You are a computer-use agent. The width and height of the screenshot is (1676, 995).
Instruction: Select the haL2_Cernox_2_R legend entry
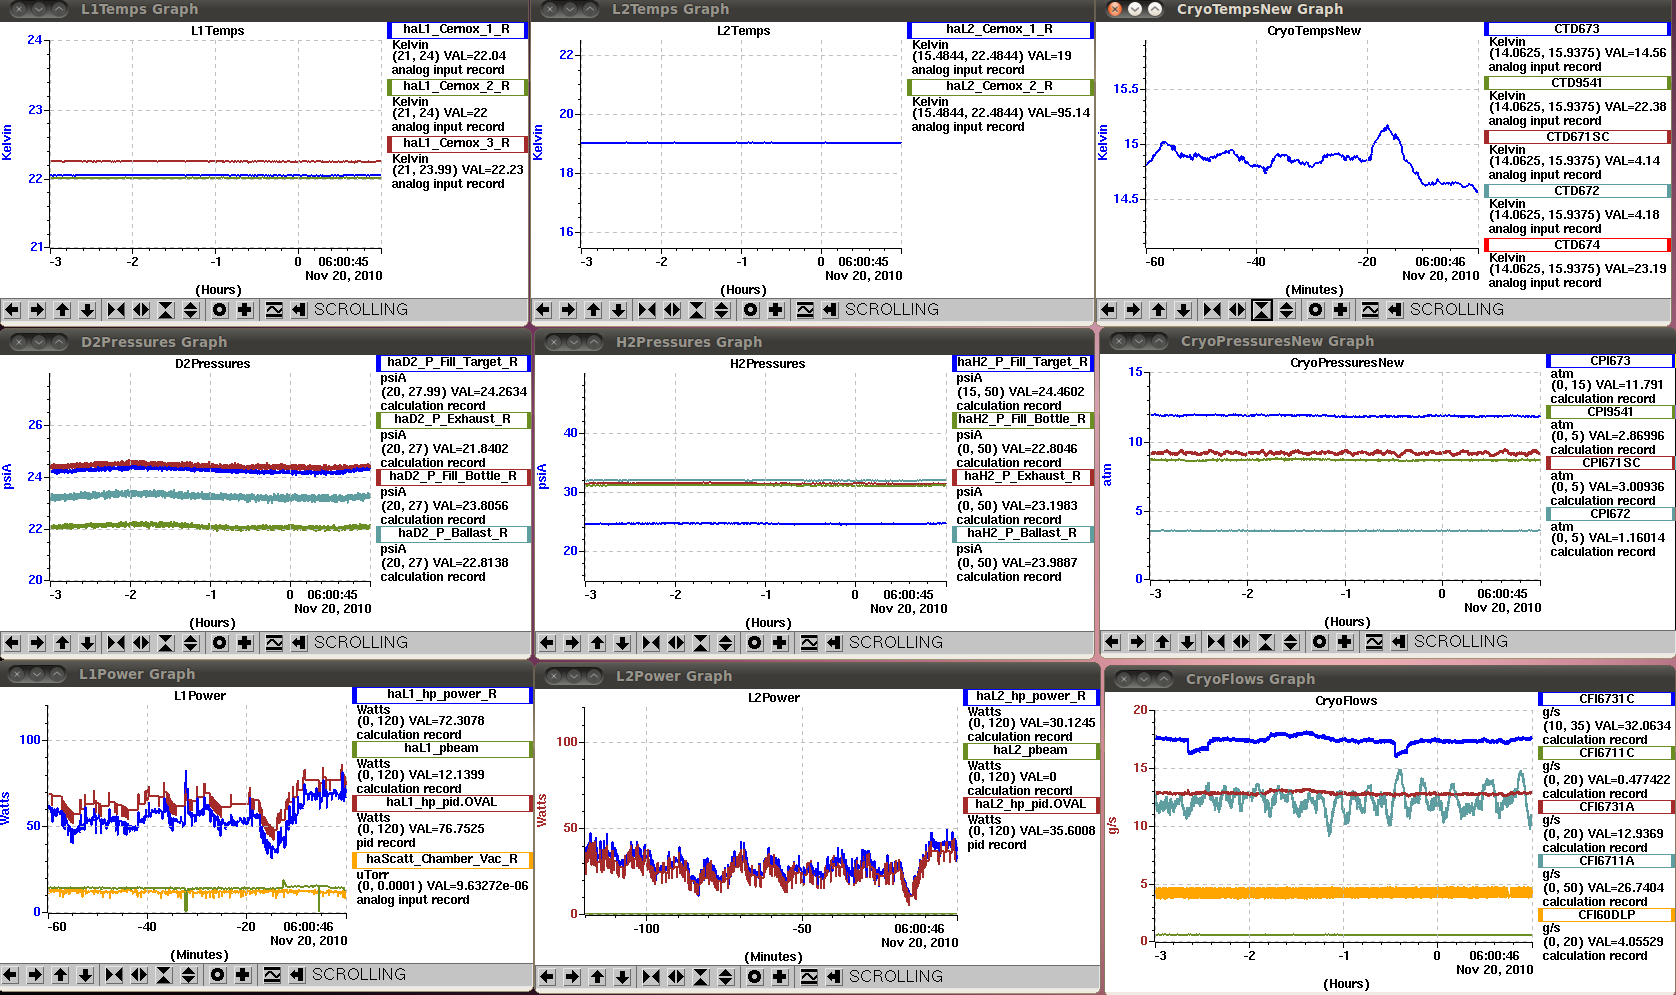pos(1000,87)
